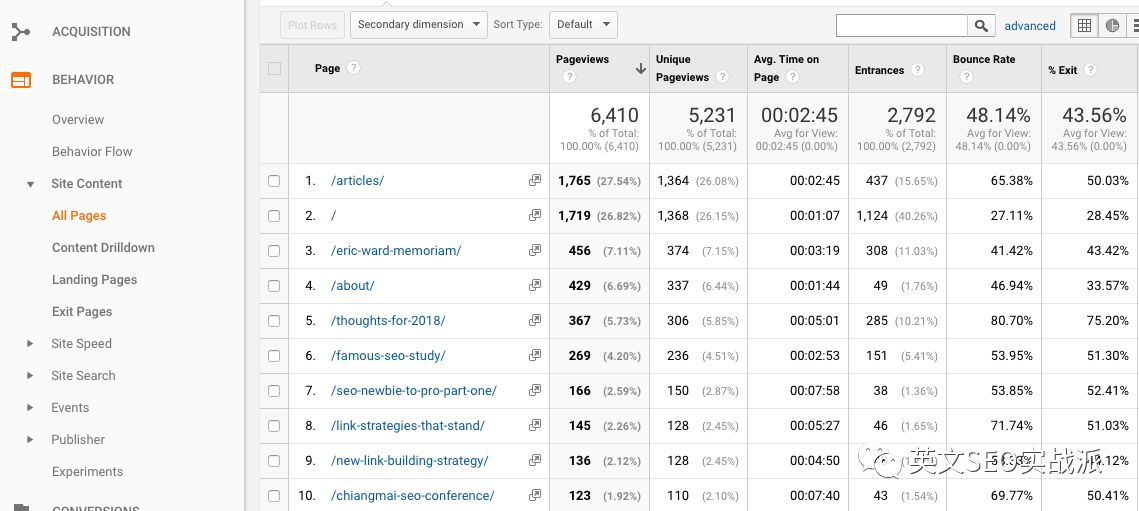Check the /eric-ward-memoriam/ row checkbox
The image size is (1139, 511).
click(274, 251)
